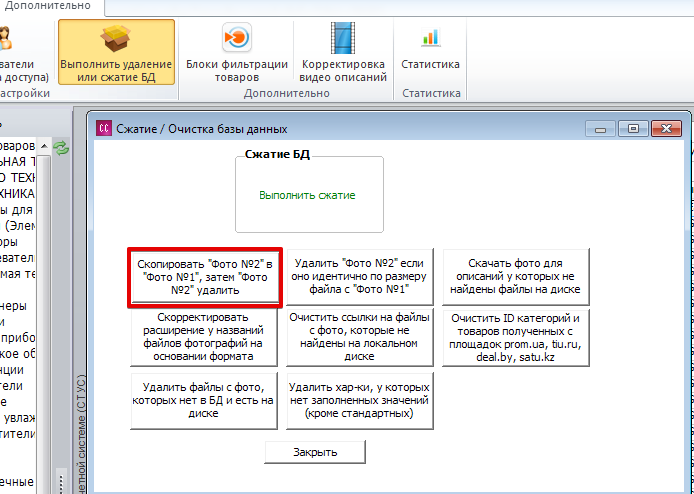This screenshot has width=694, height=494.
Task: Click the Закрыть button
Action: click(315, 452)
